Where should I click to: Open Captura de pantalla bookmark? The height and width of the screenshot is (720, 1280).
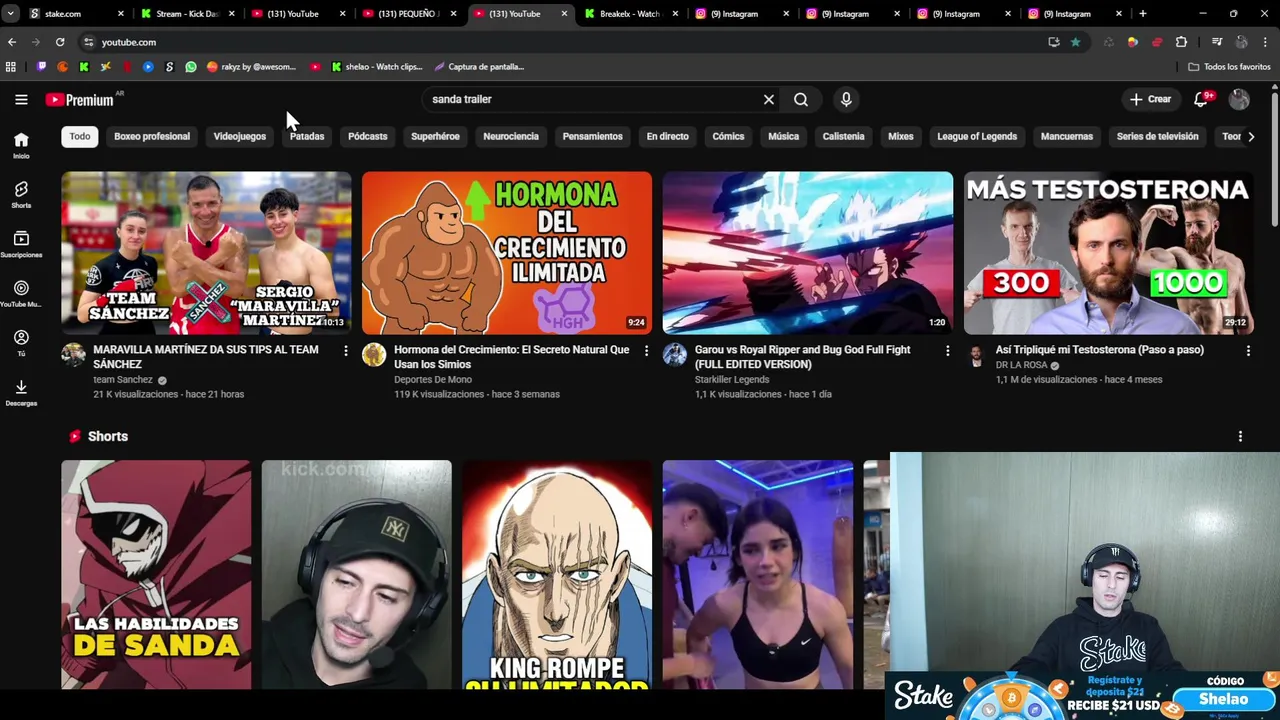point(479,67)
